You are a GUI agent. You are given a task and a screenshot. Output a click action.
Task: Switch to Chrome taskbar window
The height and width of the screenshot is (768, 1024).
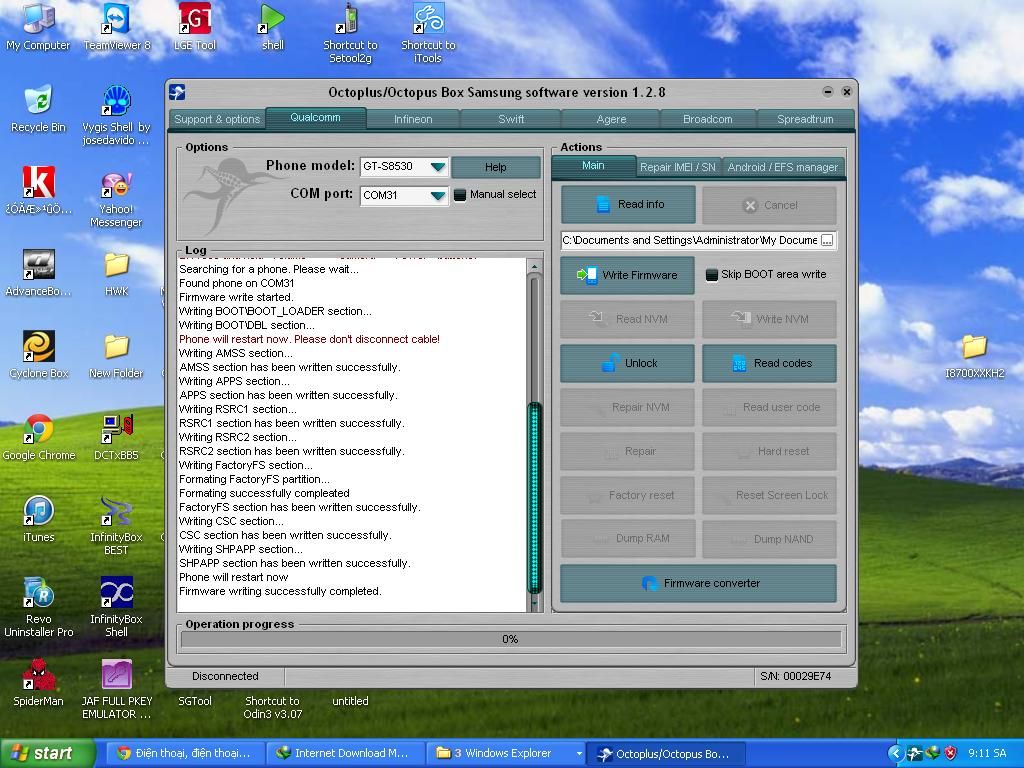tap(185, 754)
